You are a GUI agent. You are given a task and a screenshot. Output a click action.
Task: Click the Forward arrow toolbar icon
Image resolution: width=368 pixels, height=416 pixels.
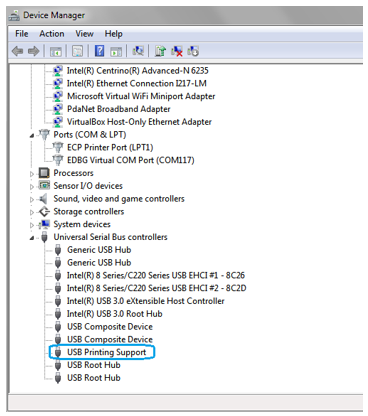(x=33, y=51)
